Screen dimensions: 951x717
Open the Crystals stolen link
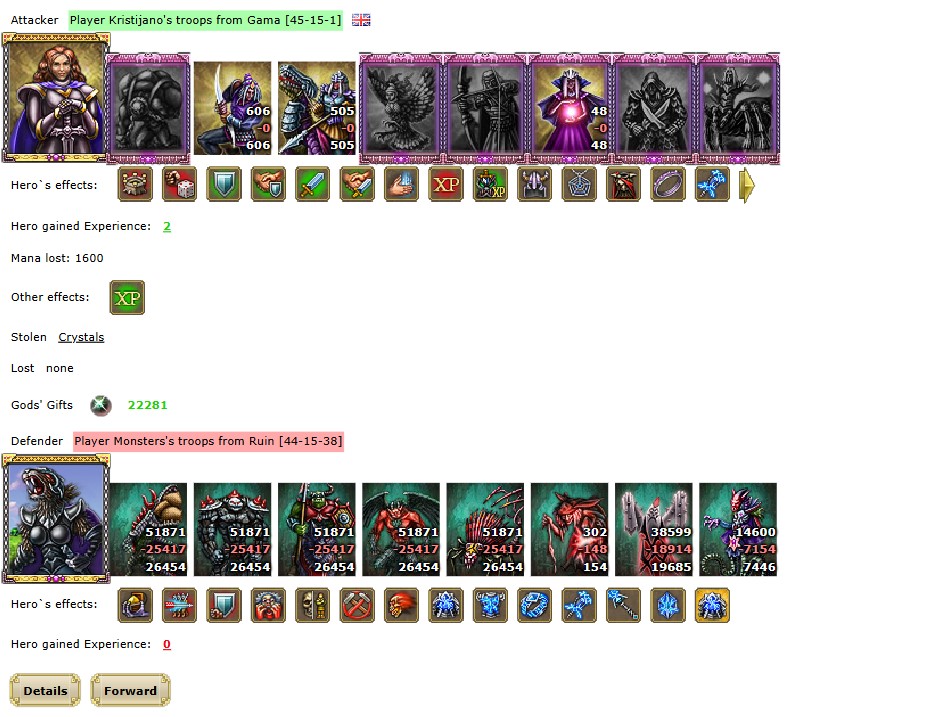pos(81,337)
